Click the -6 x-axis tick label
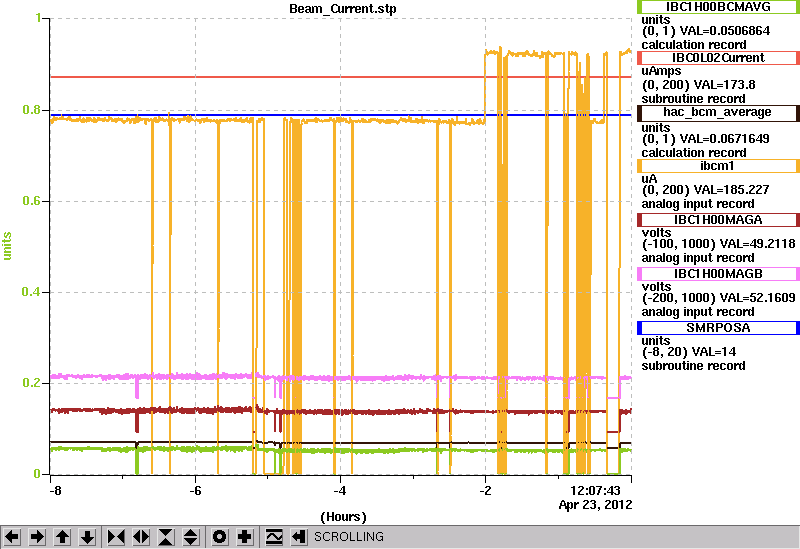The width and height of the screenshot is (800, 549). coord(195,491)
